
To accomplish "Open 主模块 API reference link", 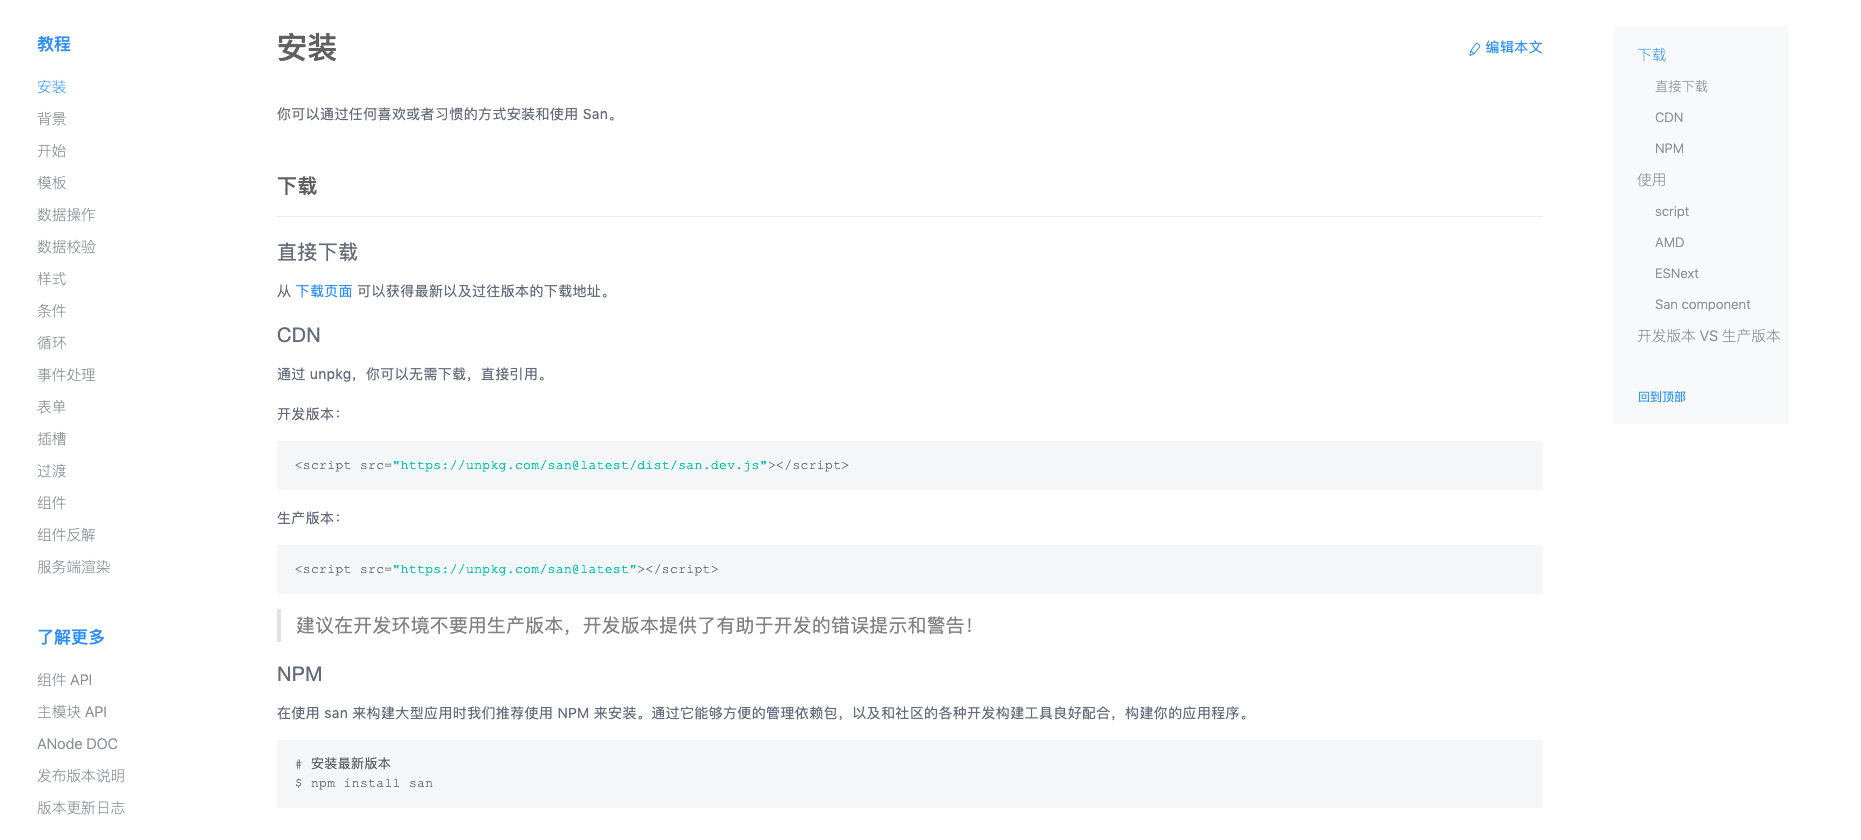I will (x=72, y=712).
